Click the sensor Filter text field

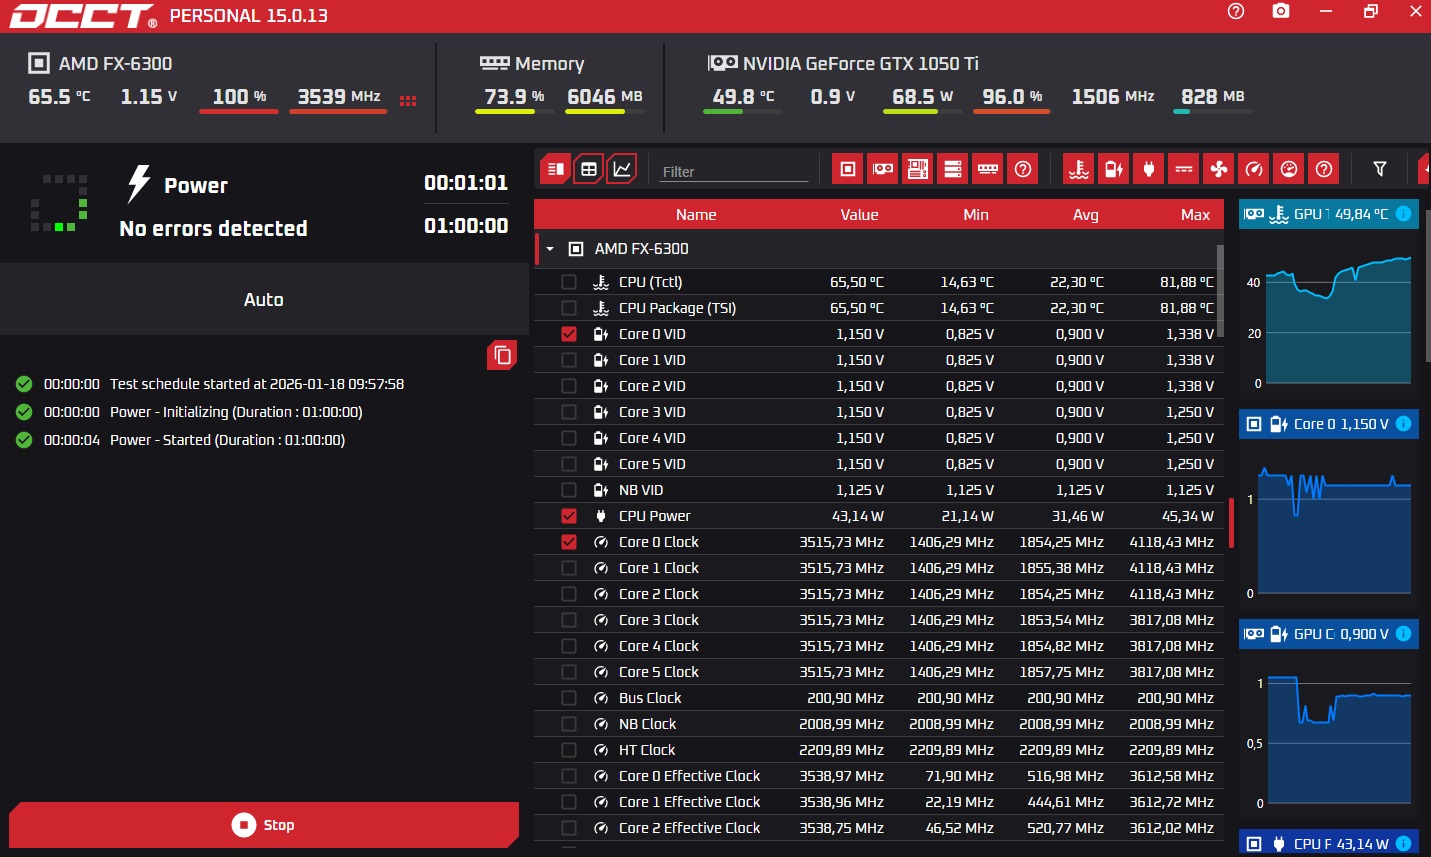pos(734,172)
